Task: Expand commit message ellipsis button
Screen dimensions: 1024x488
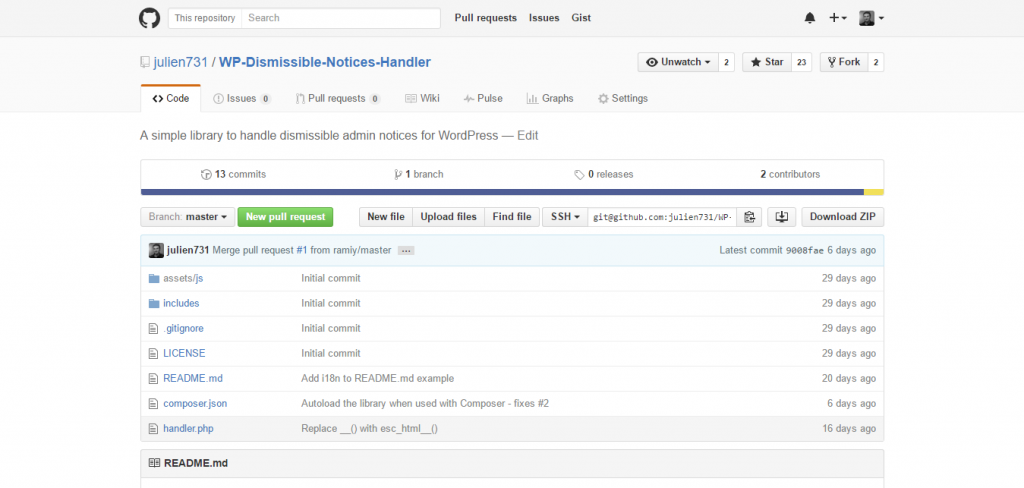Action: (x=406, y=251)
